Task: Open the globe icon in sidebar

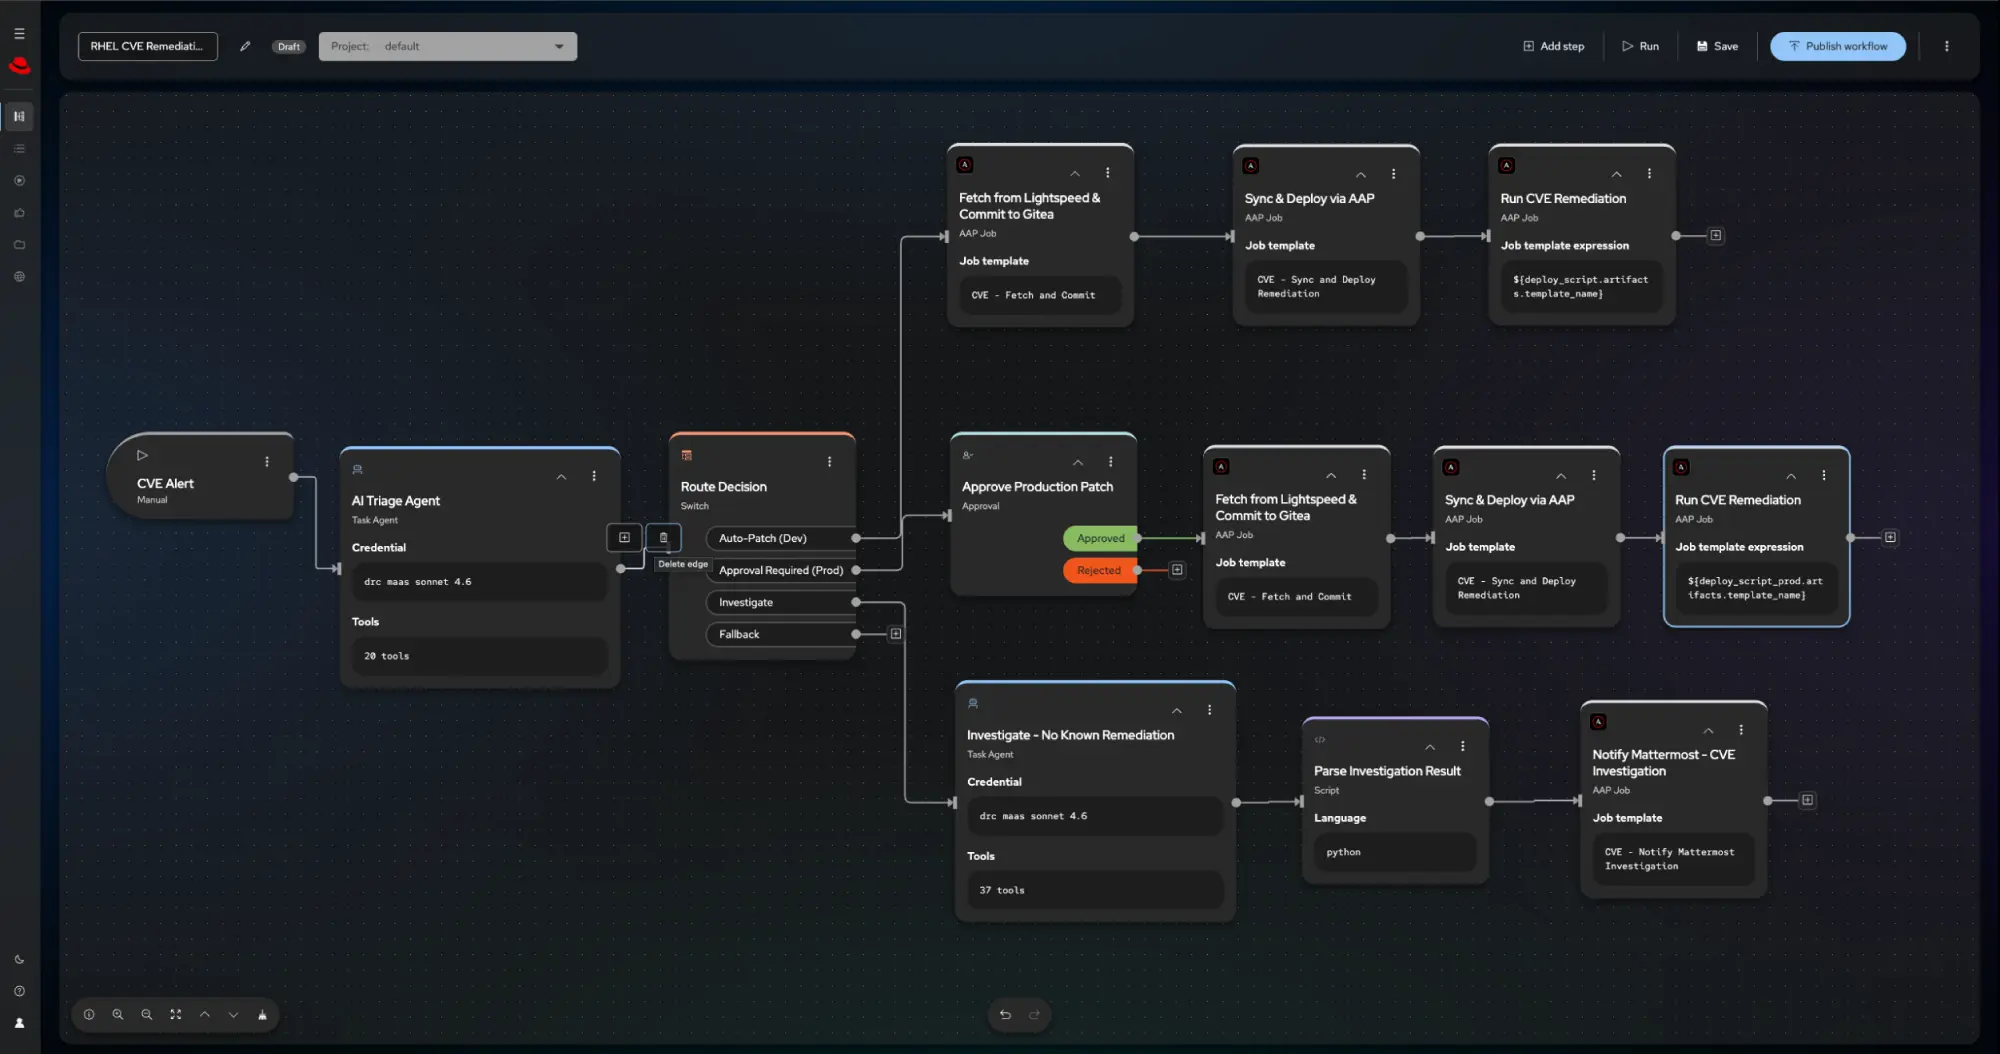Action: [x=19, y=277]
